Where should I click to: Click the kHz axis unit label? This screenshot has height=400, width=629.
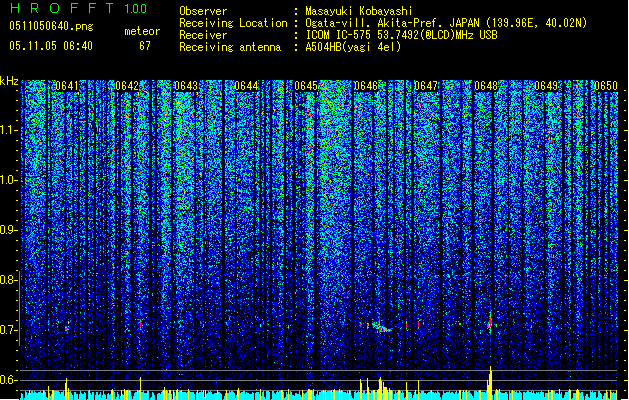pyautogui.click(x=9, y=81)
